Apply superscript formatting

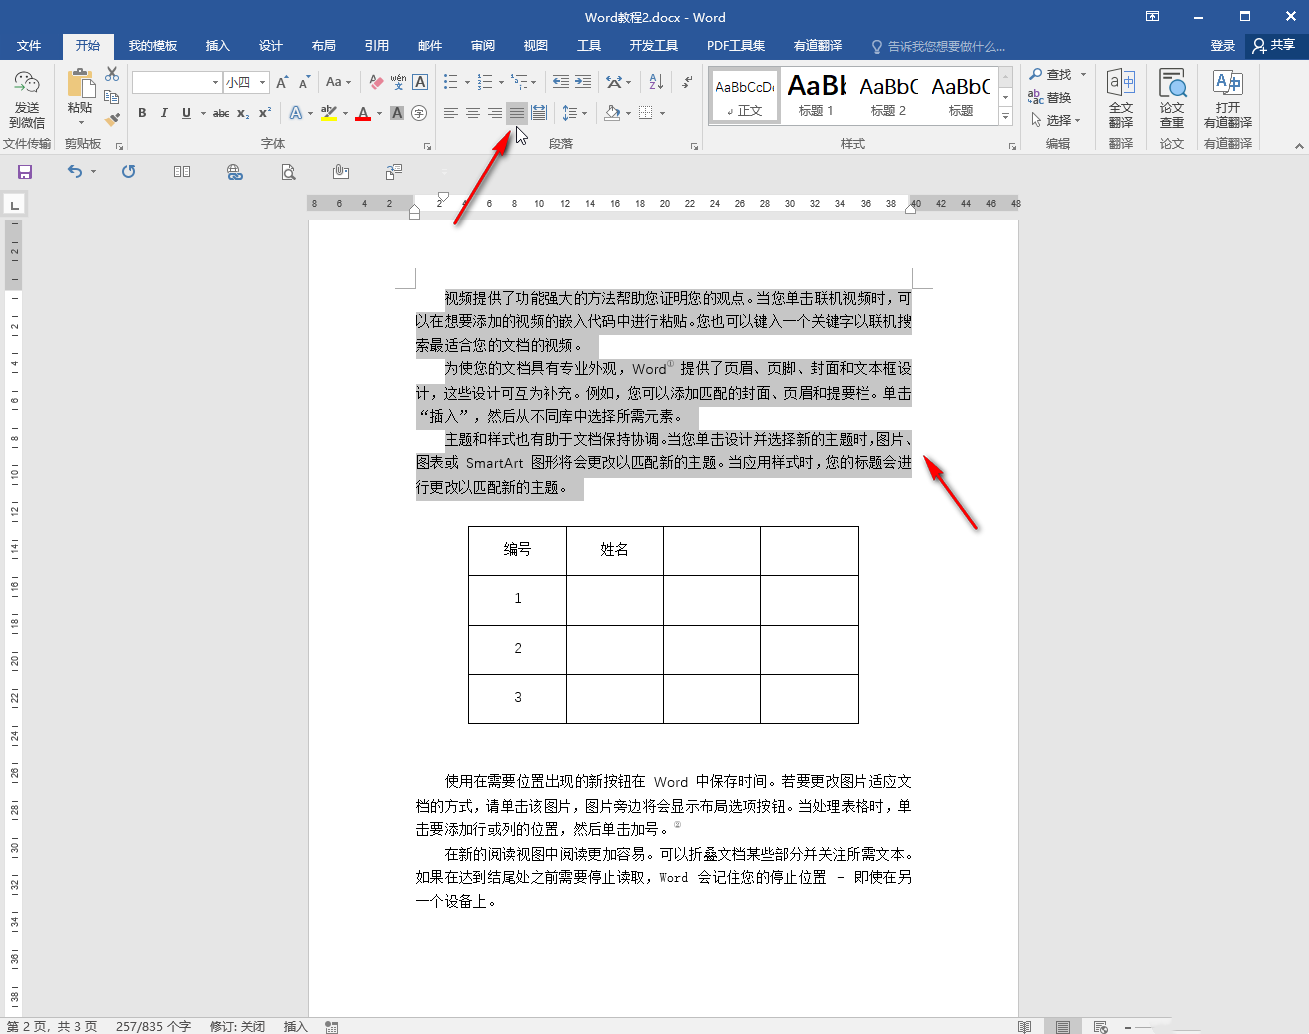point(265,113)
